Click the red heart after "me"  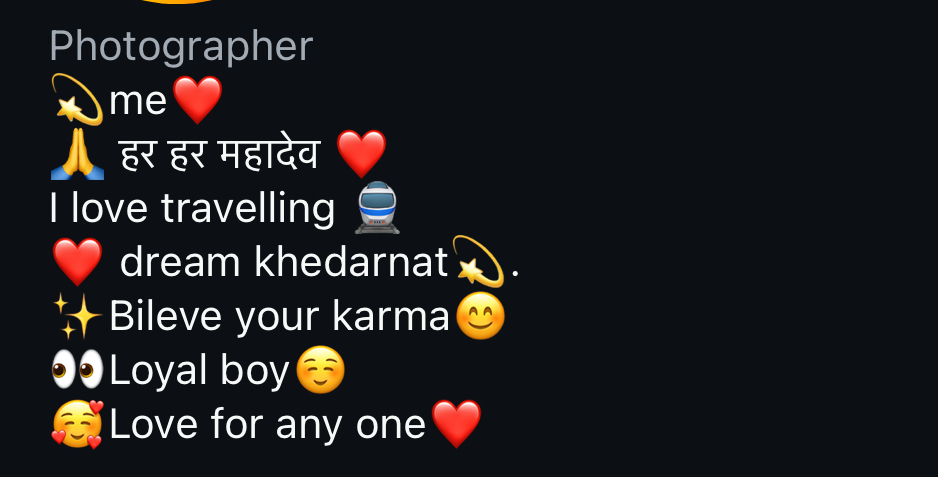coord(197,99)
